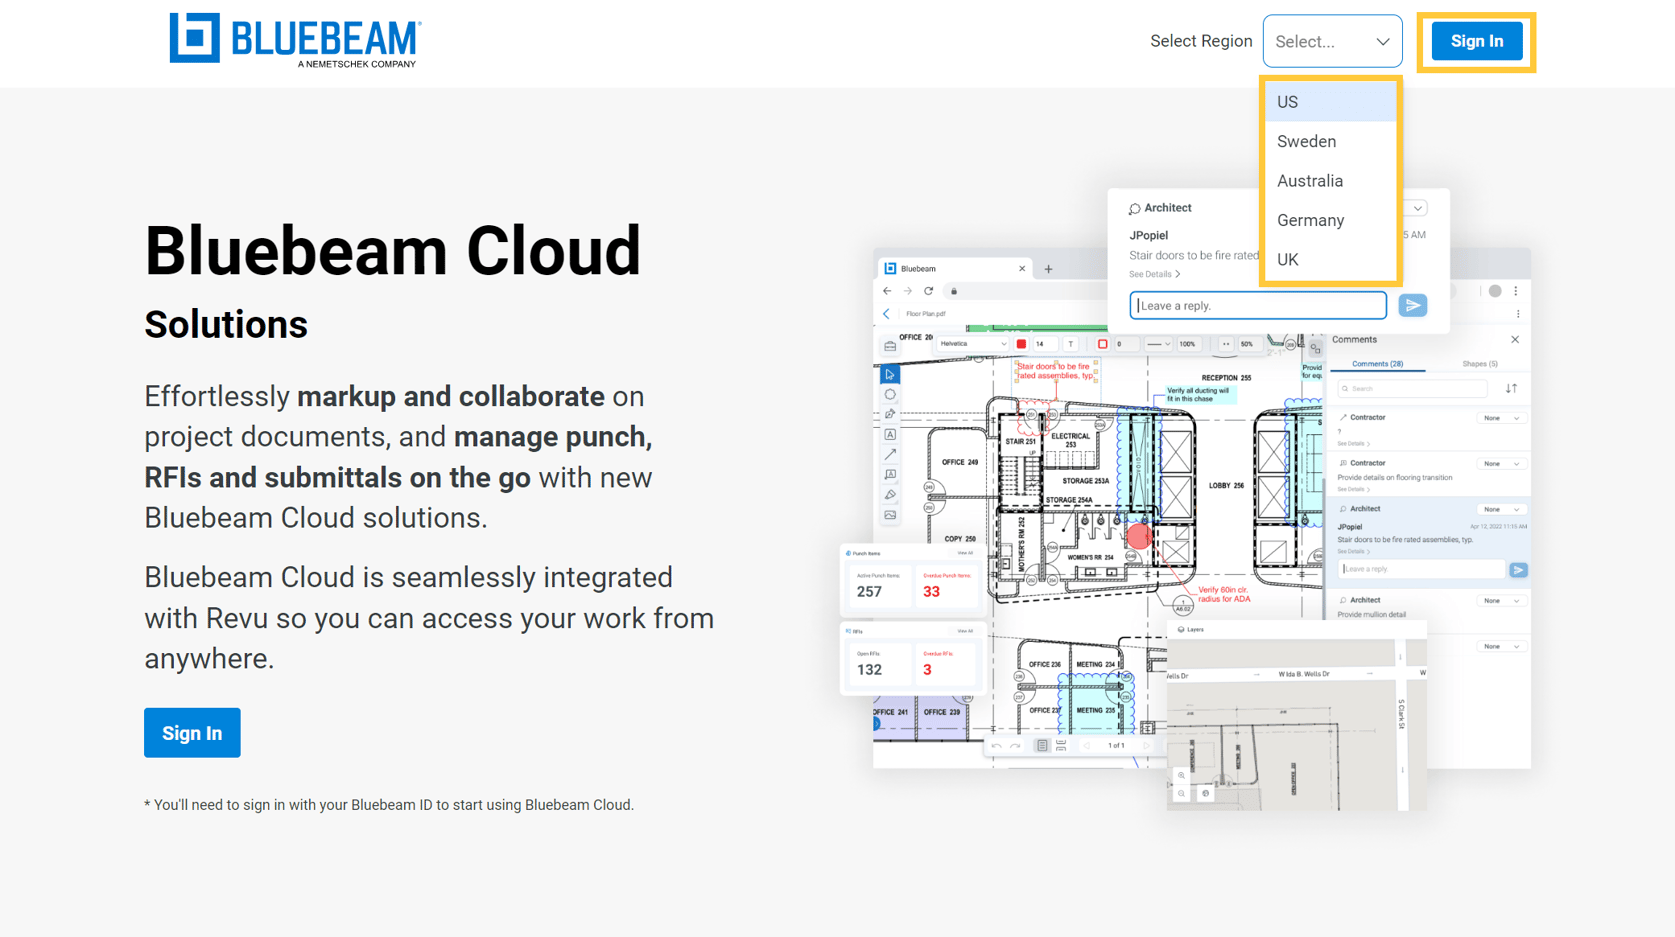Screen dimensions: 1675x937
Task: Click the blue Sign In button on the left
Action: (x=192, y=732)
